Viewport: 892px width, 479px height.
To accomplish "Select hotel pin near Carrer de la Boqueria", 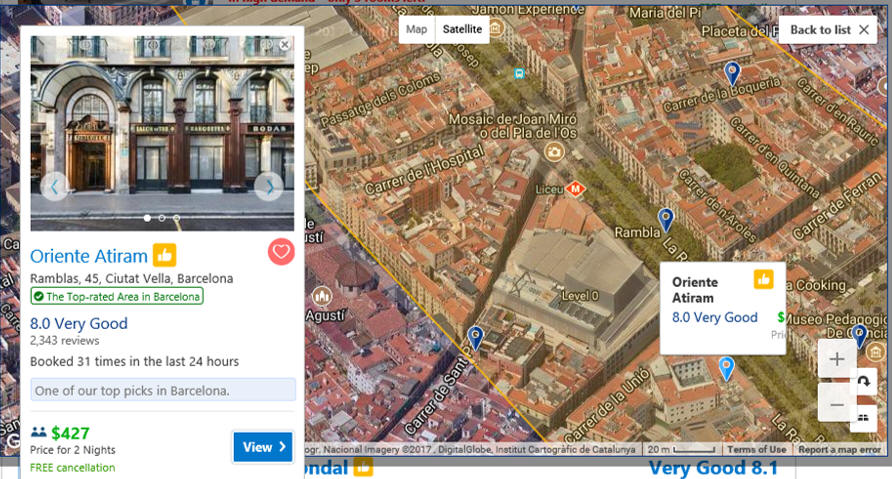I will (732, 74).
